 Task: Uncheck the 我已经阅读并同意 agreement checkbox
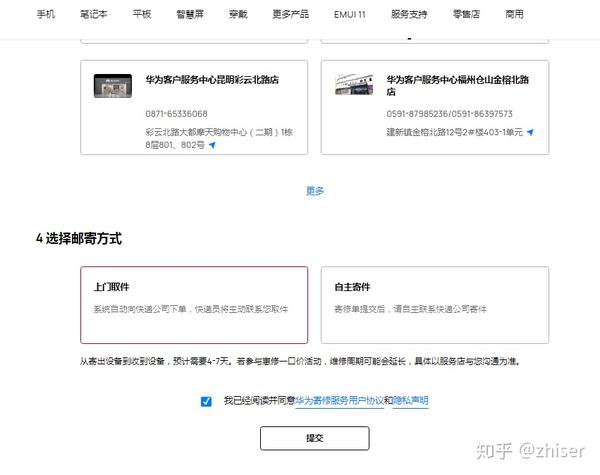206,401
